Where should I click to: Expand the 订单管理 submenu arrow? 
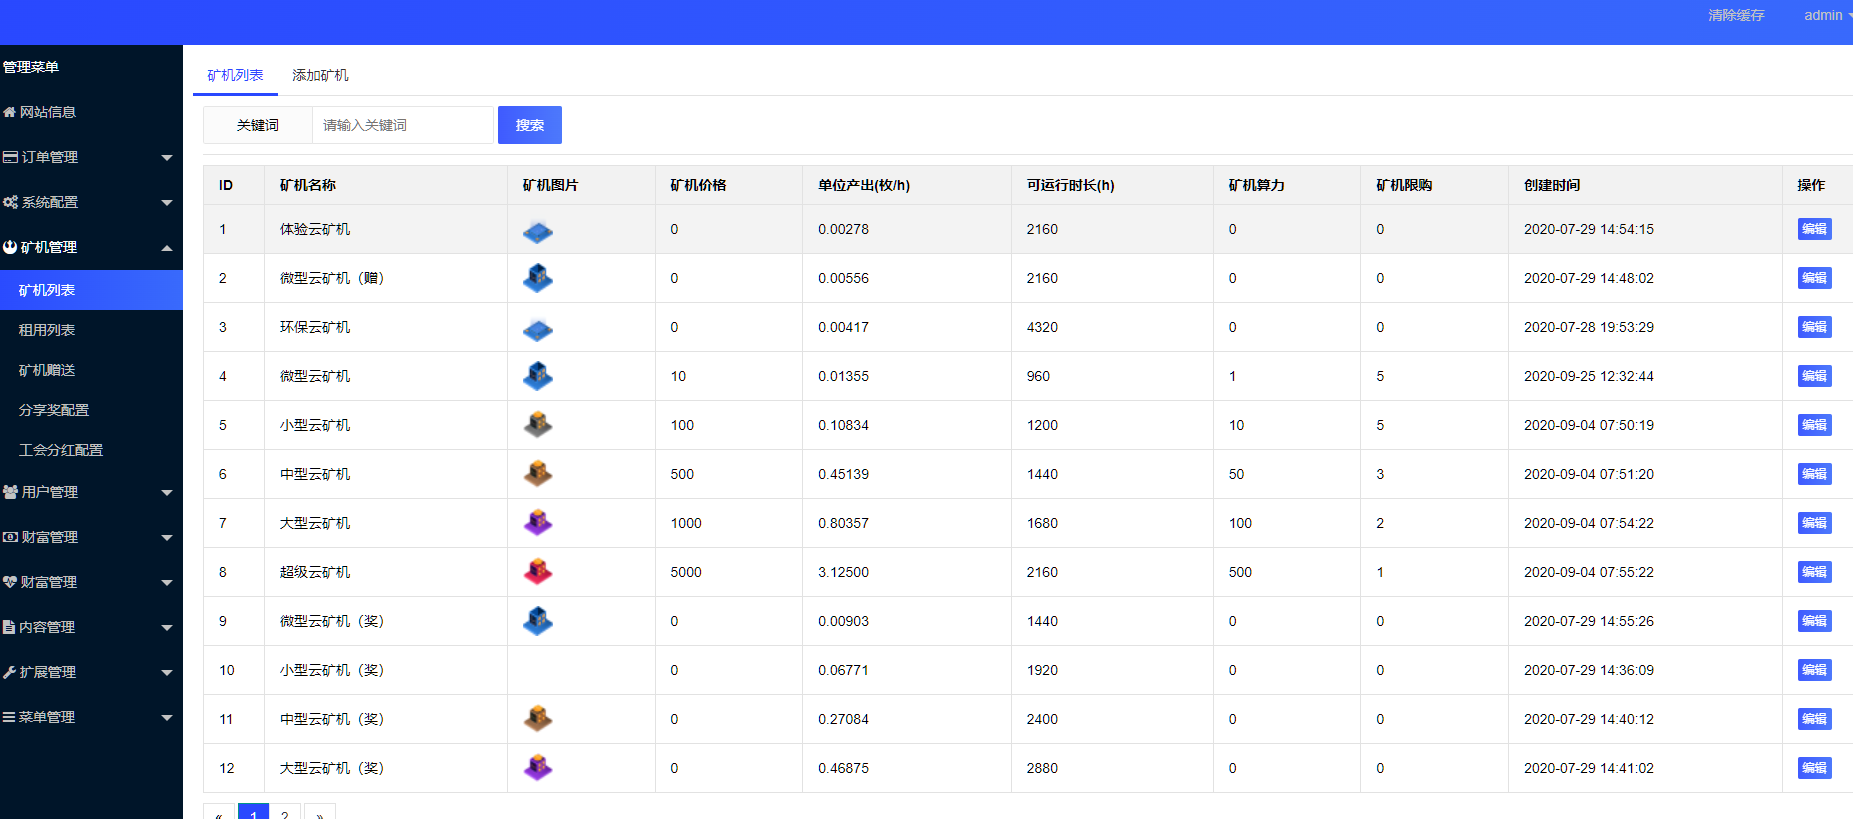[167, 158]
